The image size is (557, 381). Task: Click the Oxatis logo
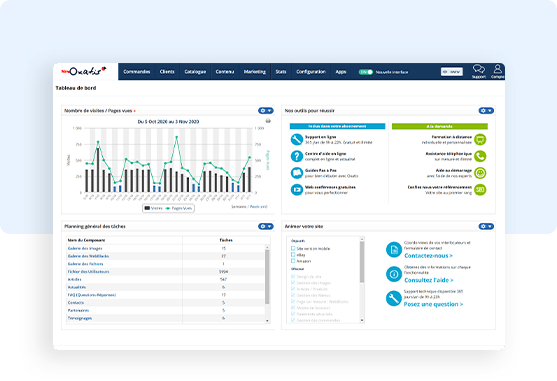(x=84, y=71)
